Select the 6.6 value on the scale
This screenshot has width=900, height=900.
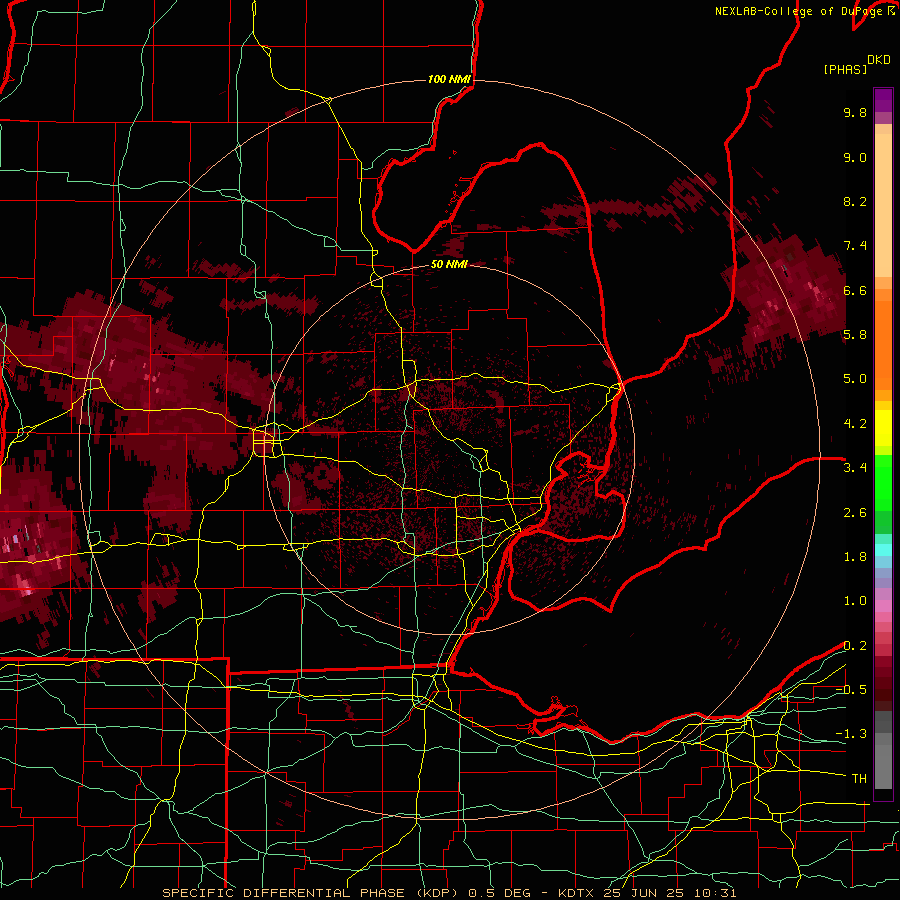point(855,290)
